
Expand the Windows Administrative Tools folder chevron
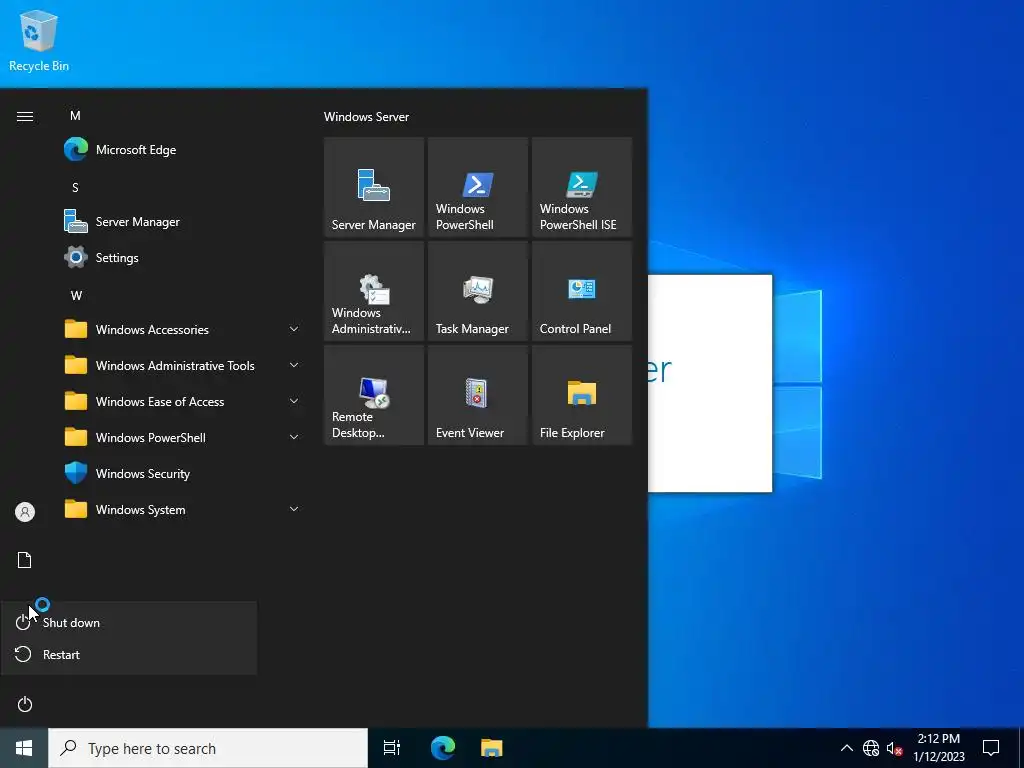point(294,365)
